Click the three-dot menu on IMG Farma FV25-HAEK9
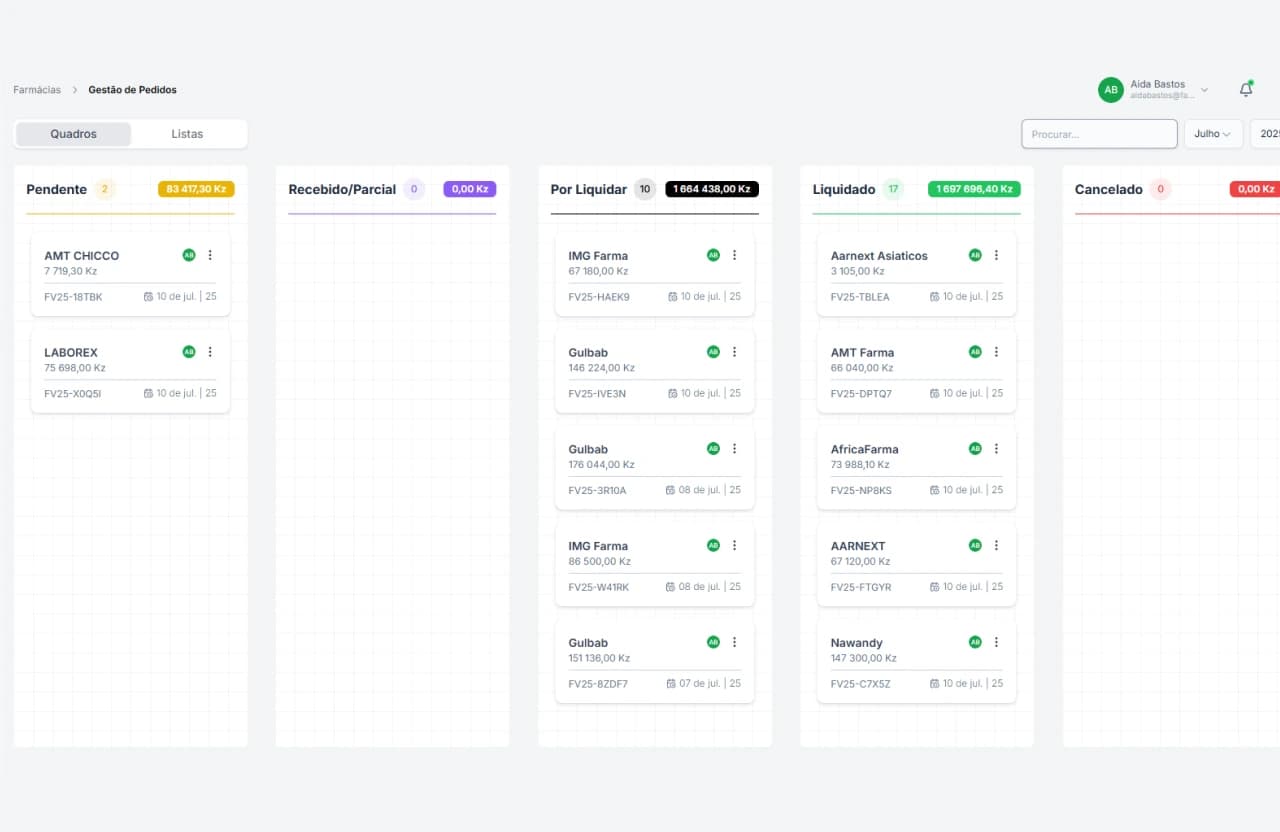The width and height of the screenshot is (1280, 832). pos(734,255)
